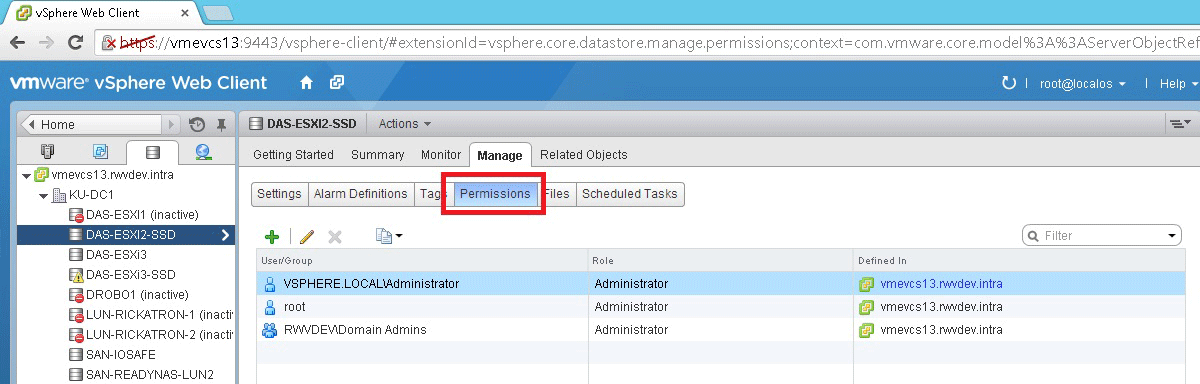Viewport: 1200px width, 384px height.
Task: Select DAS-ESXI1 (inactive) in the tree
Action: pyautogui.click(x=142, y=215)
